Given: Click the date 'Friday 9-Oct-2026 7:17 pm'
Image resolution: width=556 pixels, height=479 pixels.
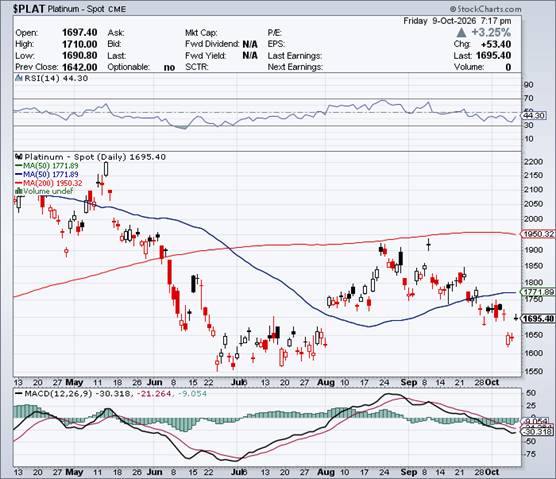Looking at the screenshot, I should (x=457, y=21).
